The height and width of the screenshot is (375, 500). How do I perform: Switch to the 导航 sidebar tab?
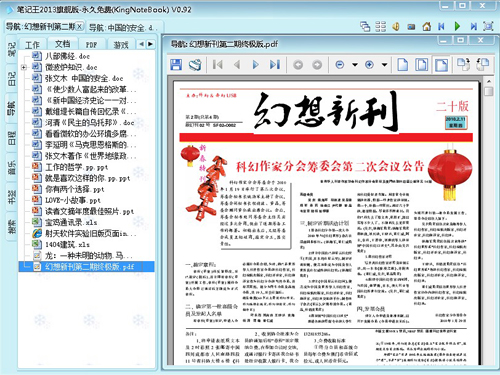tap(11, 108)
